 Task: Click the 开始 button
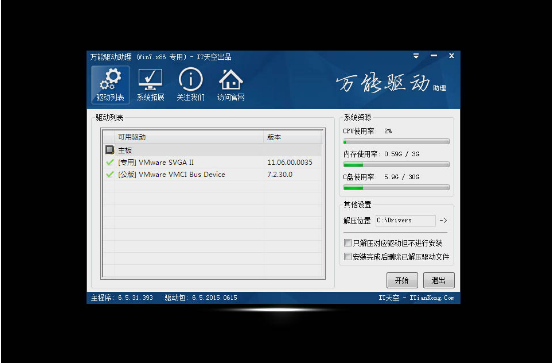point(402,280)
